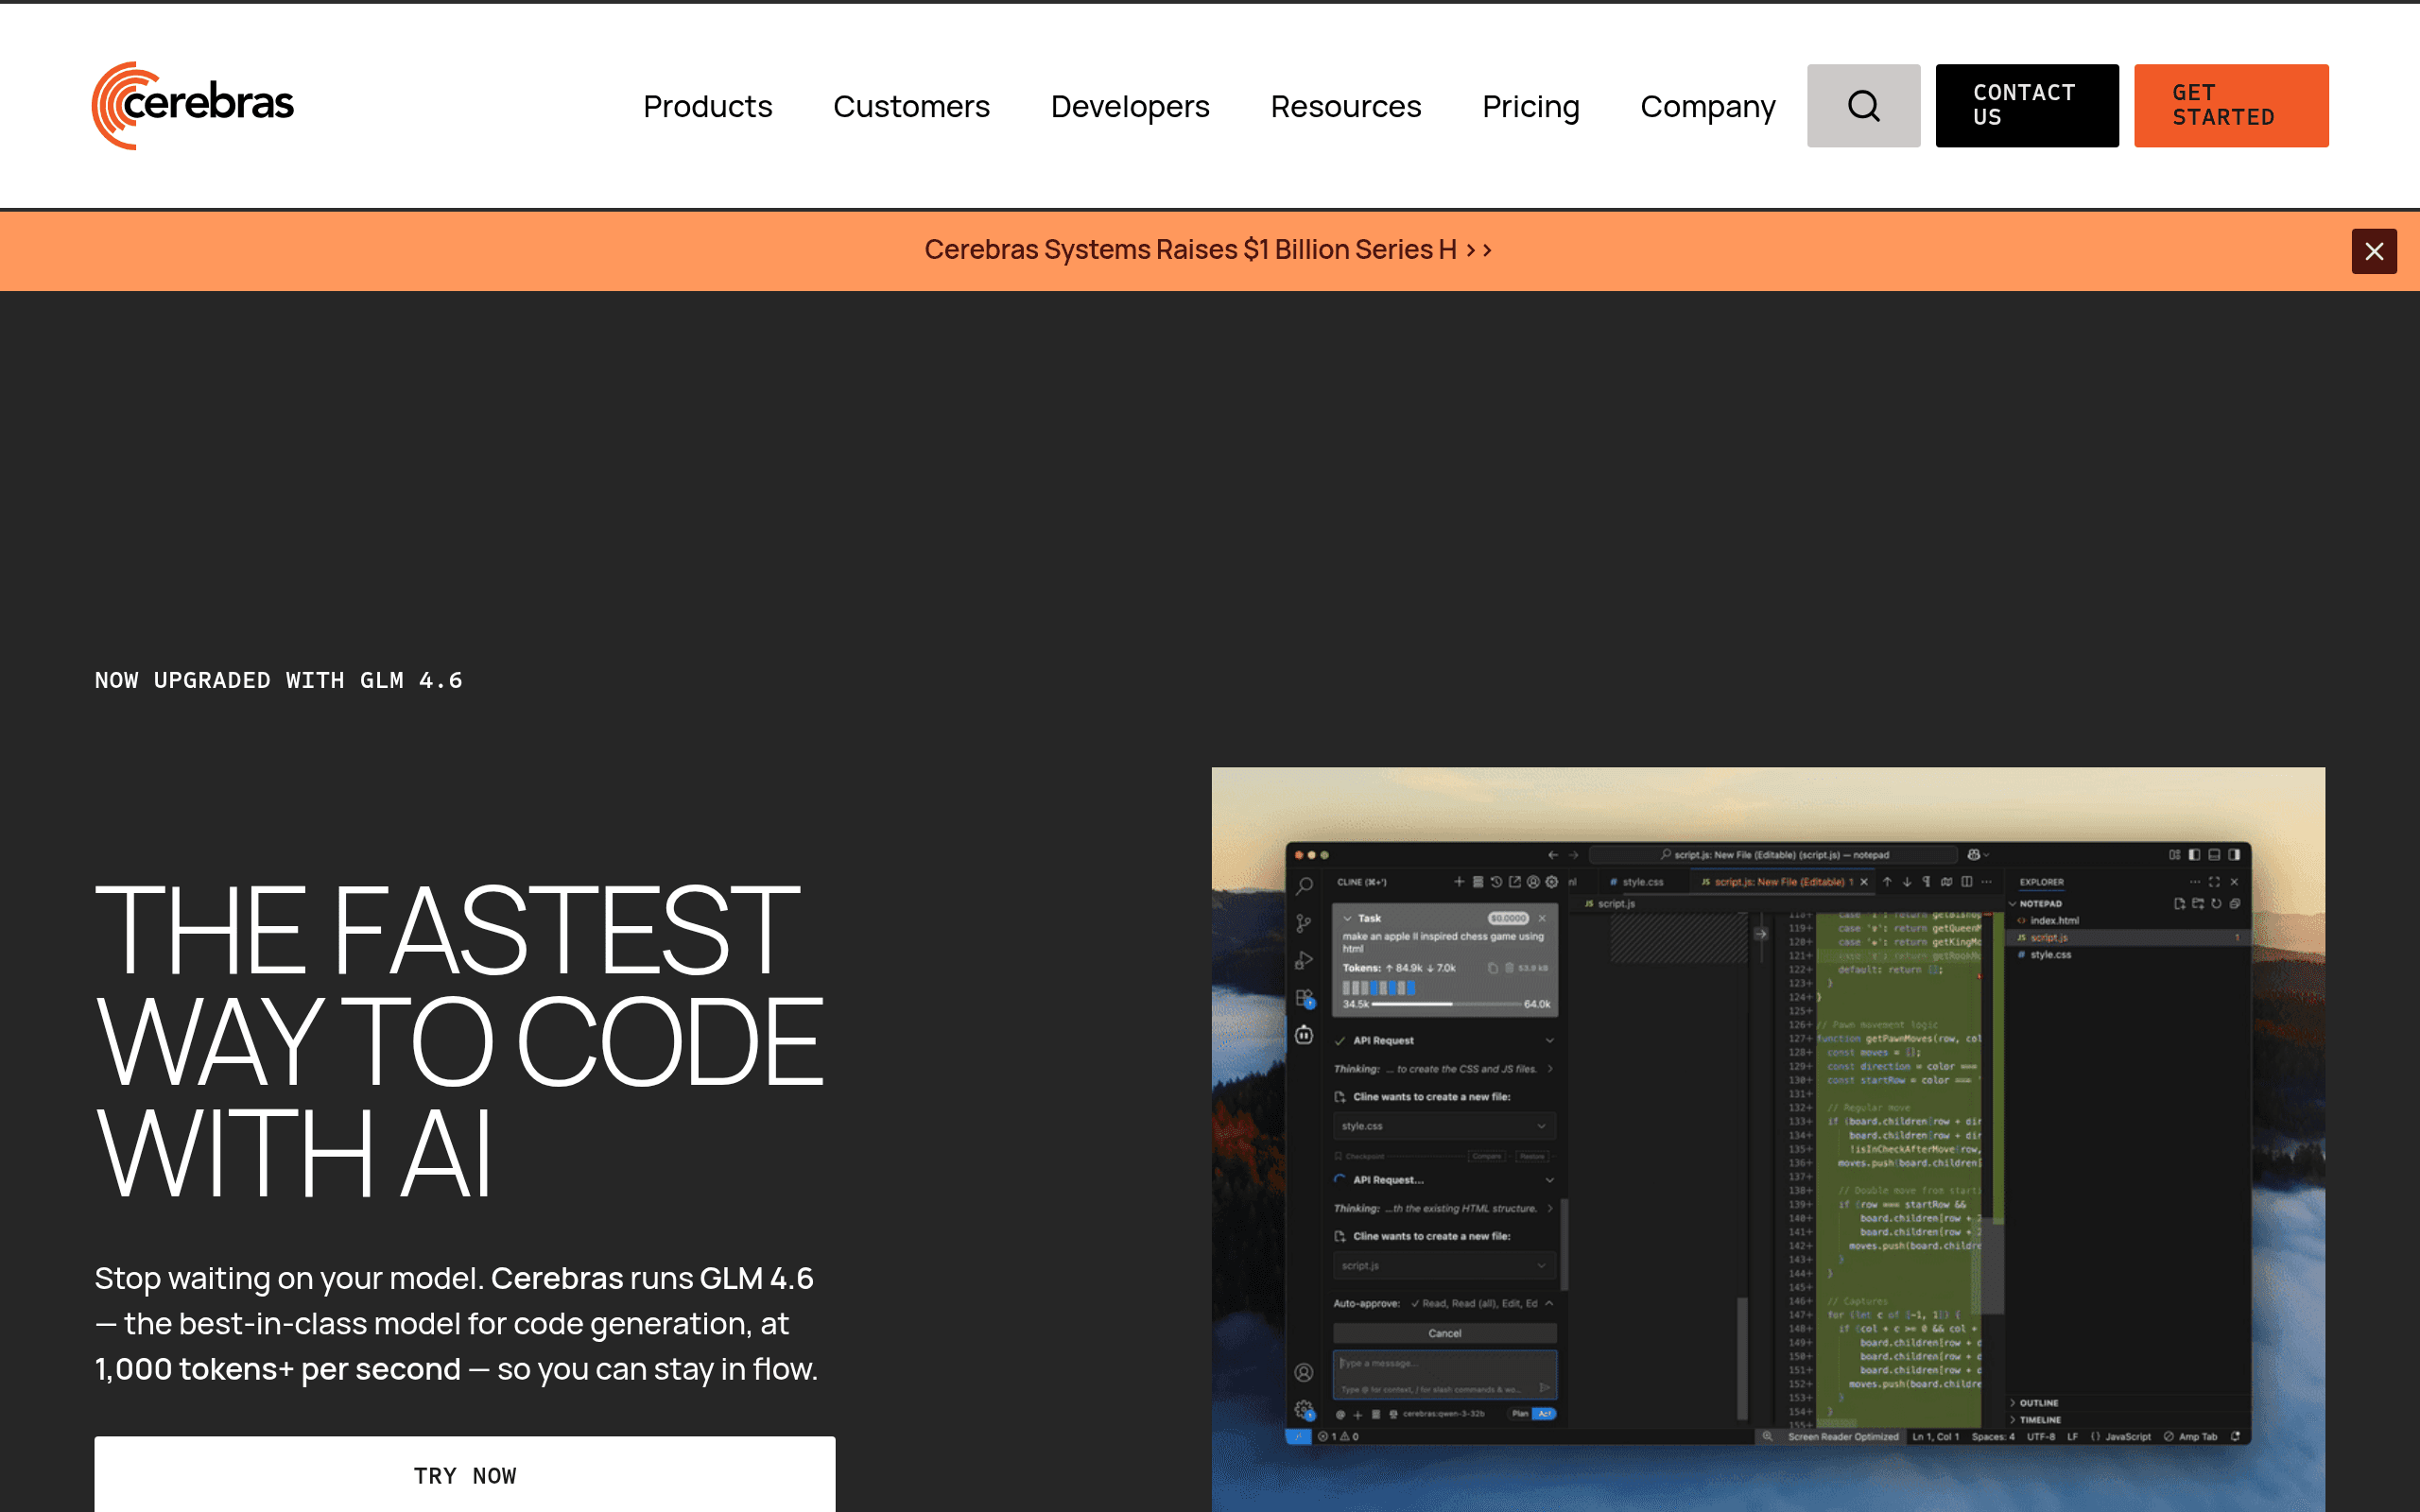
Task: Click the Get Started button
Action: pos(2231,106)
